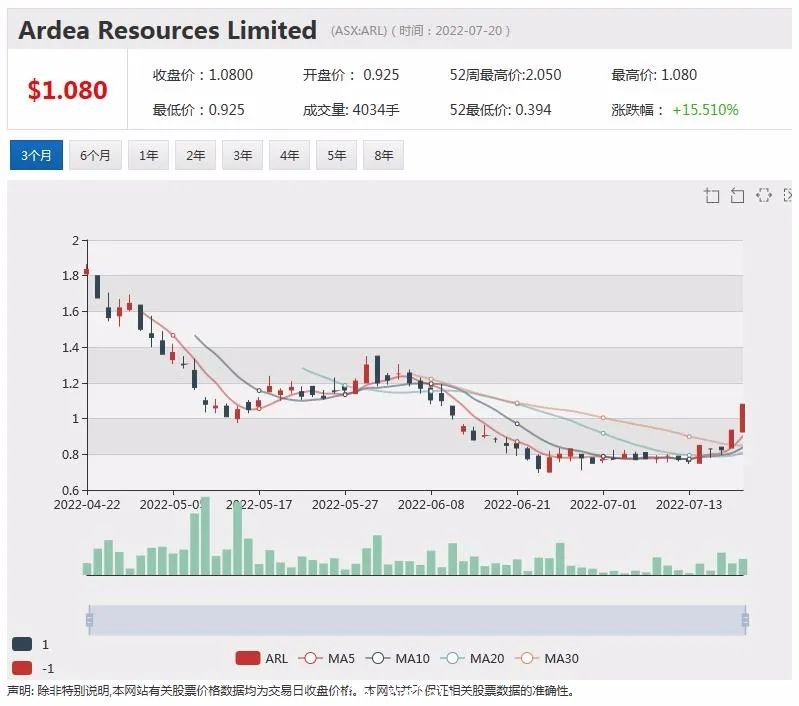Click the y-axis label 1.4
Image resolution: width=799 pixels, height=706 pixels.
(71, 348)
